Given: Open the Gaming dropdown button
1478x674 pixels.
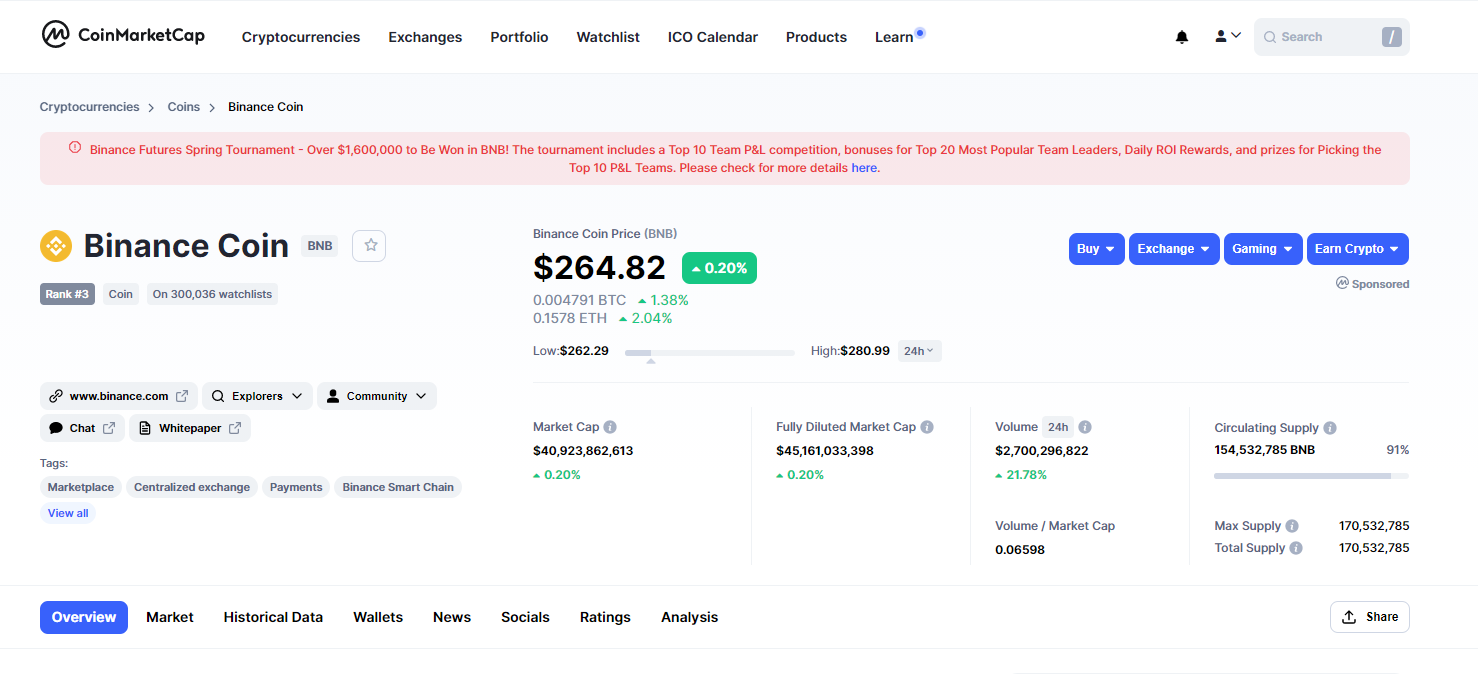Looking at the screenshot, I should [x=1263, y=249].
